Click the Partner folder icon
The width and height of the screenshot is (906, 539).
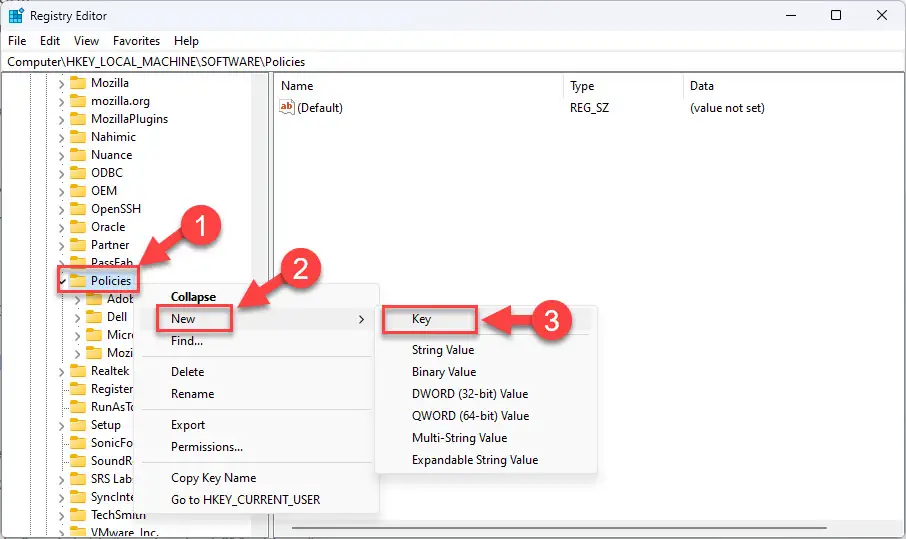[77, 245]
